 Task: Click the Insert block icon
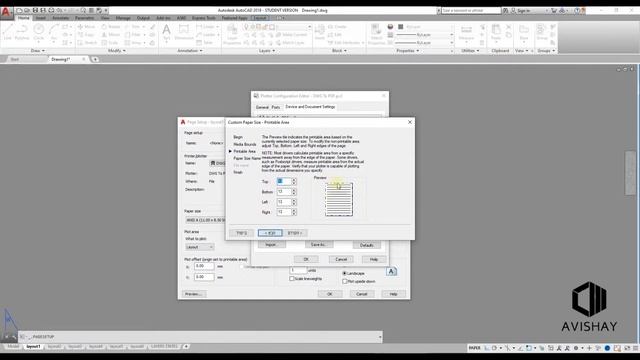(320, 32)
